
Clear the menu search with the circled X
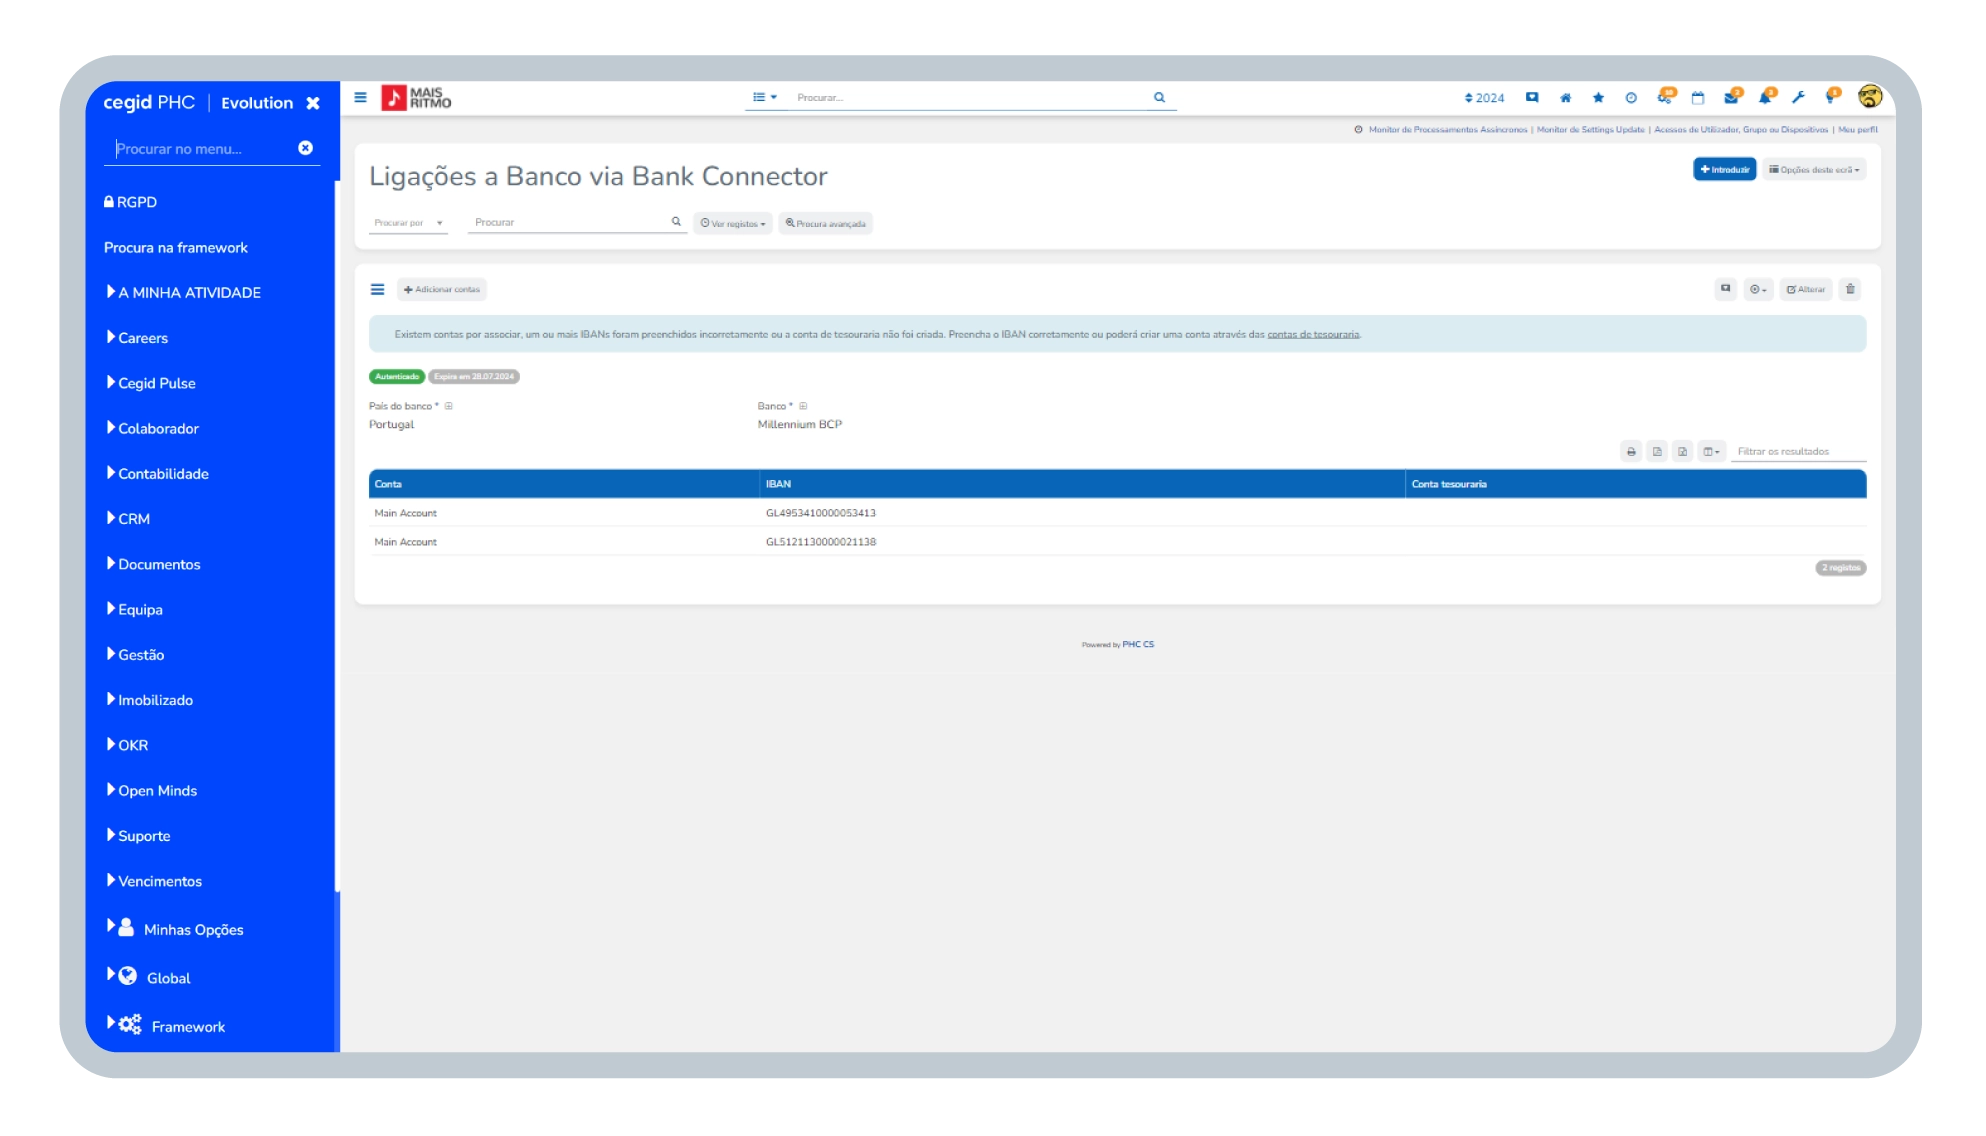pyautogui.click(x=306, y=148)
